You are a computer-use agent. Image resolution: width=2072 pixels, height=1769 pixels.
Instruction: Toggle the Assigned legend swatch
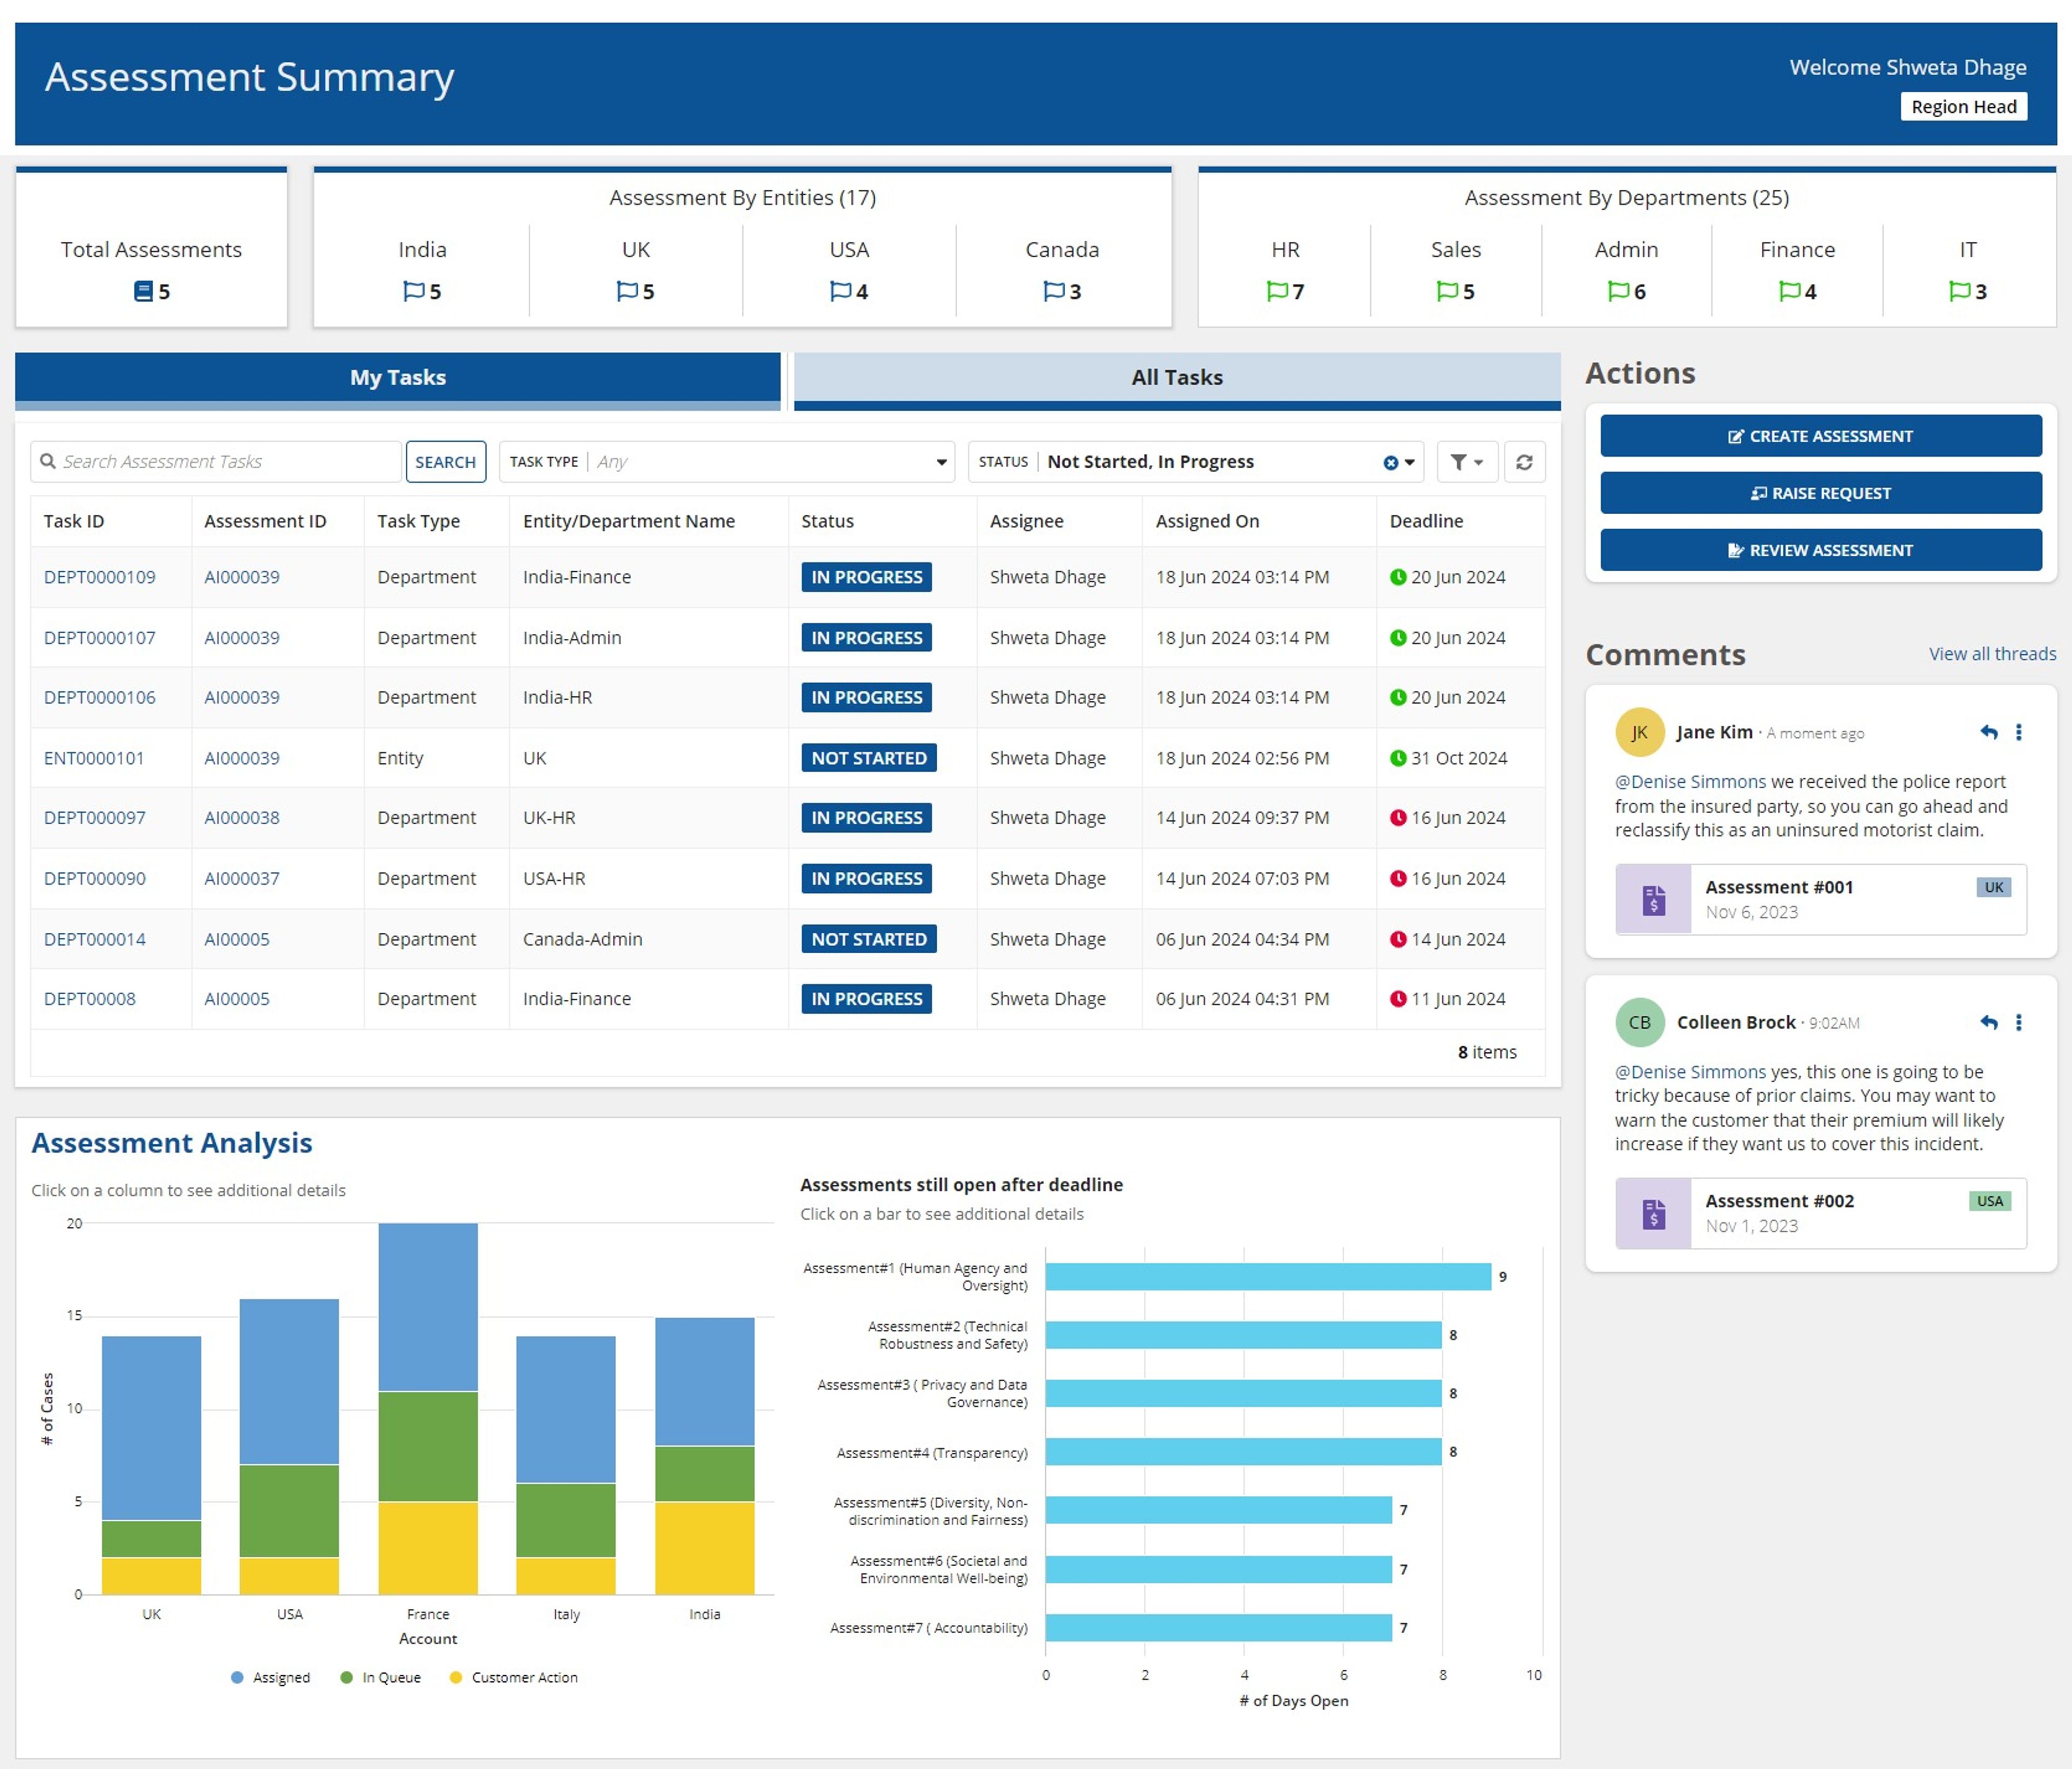pyautogui.click(x=237, y=1678)
